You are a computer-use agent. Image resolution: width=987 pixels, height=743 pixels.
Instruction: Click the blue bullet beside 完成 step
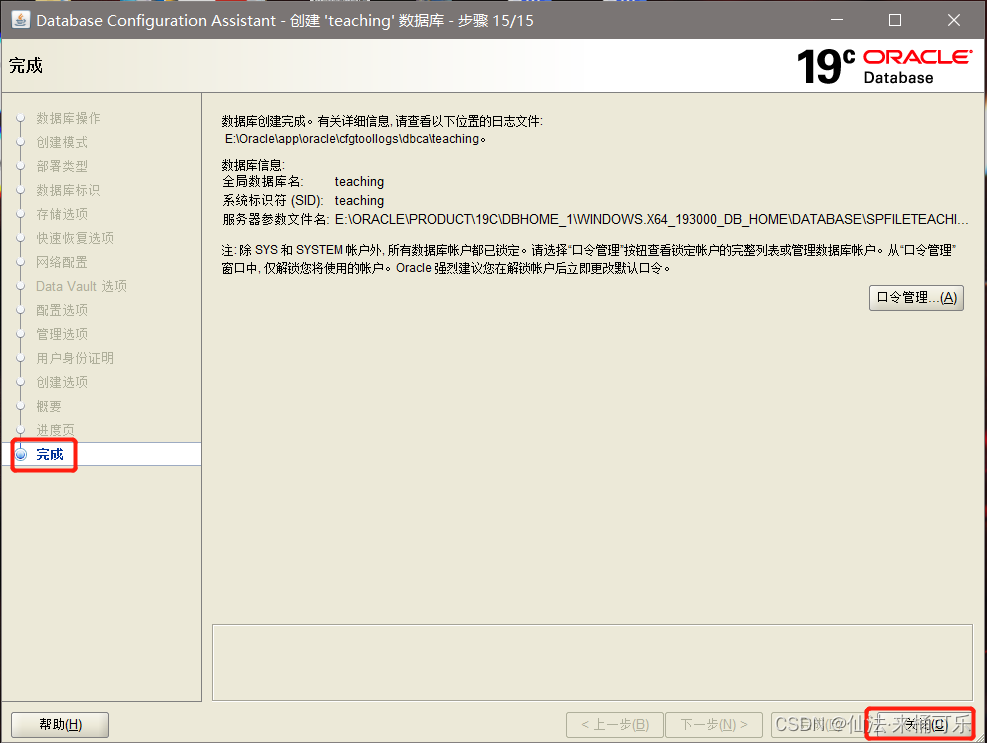click(21, 454)
